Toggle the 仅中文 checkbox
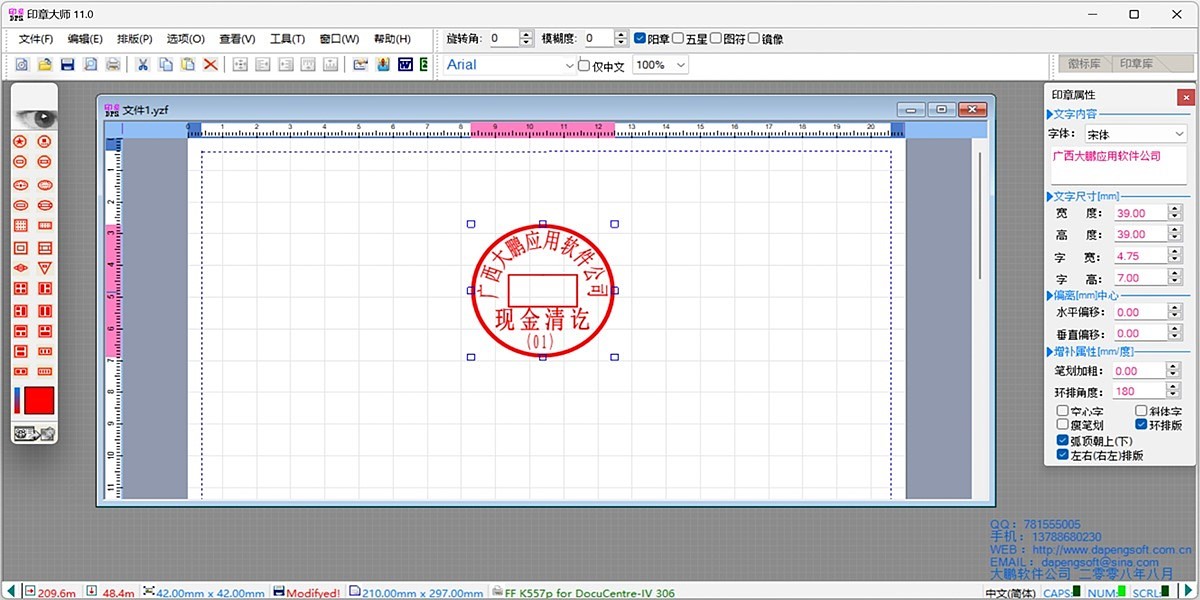Image resolution: width=1200 pixels, height=600 pixels. (585, 66)
